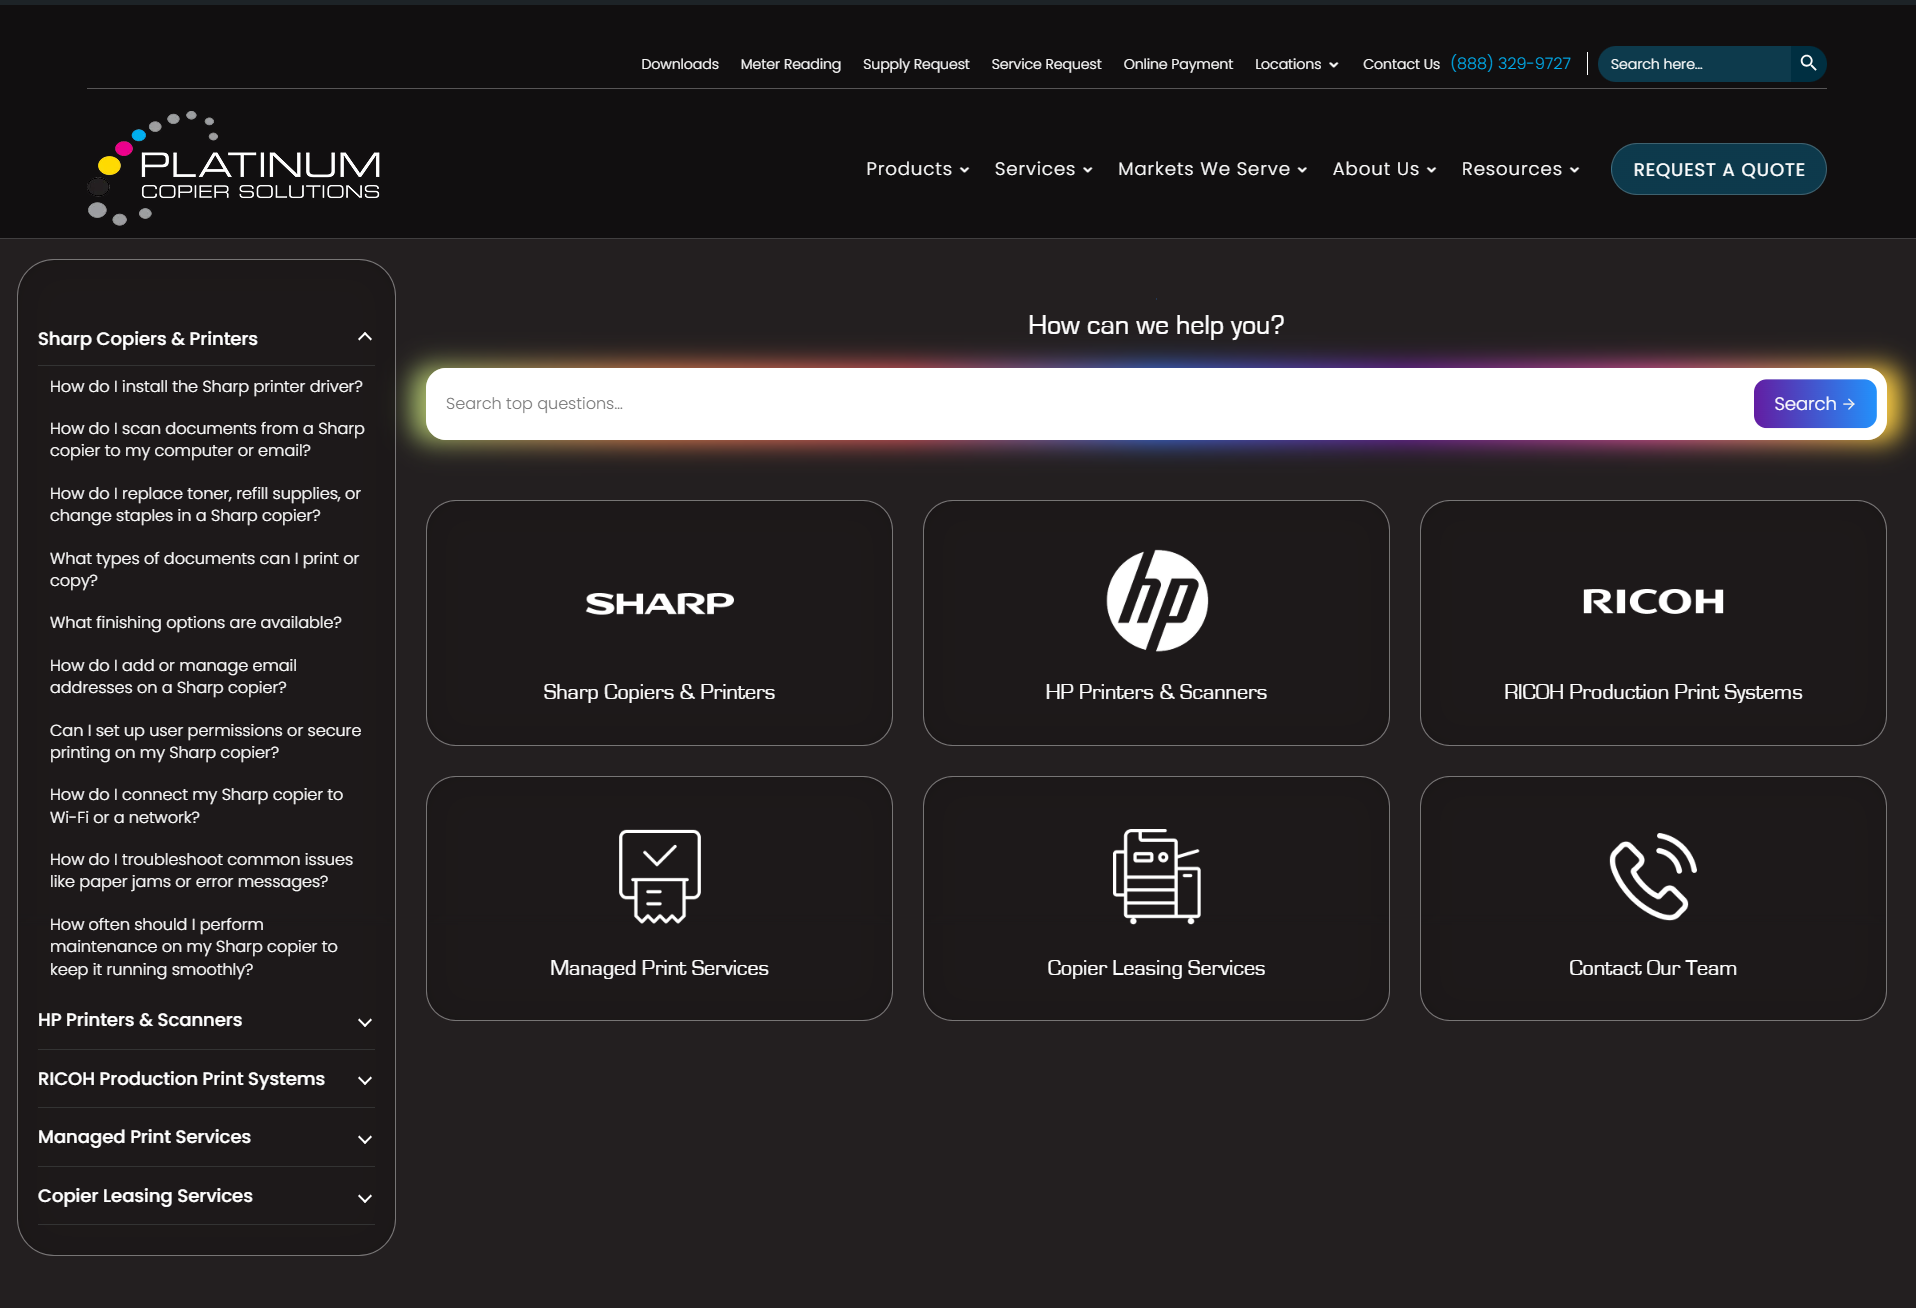Expand HP Printers & Scanners sidebar section
The image size is (1916, 1308).
(x=365, y=1022)
